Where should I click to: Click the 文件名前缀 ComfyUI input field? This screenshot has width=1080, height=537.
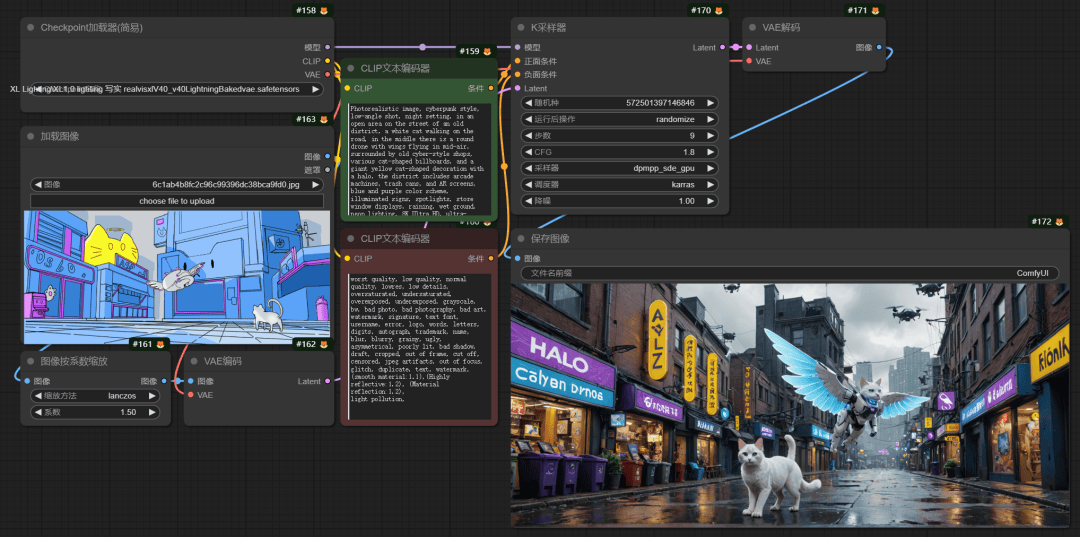(789, 273)
